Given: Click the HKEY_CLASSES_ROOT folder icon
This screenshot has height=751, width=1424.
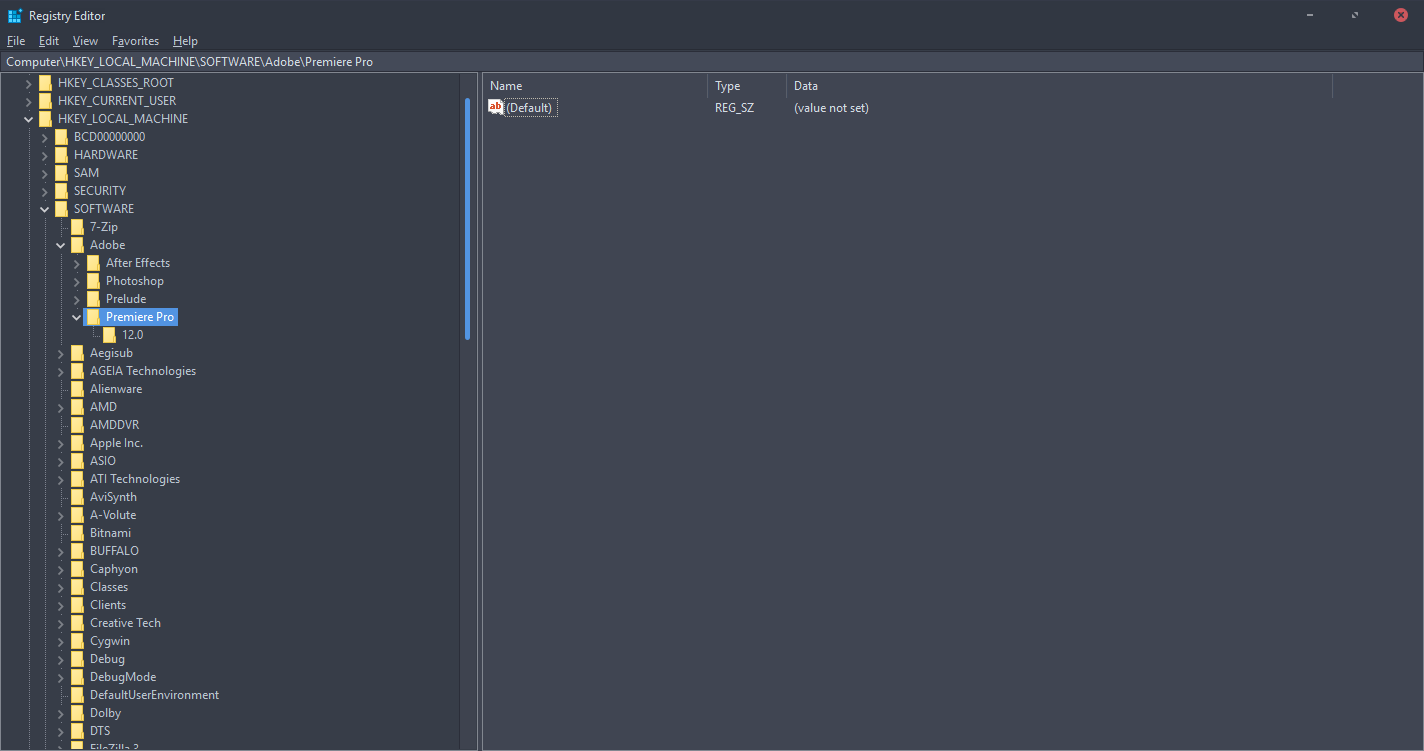Looking at the screenshot, I should point(45,83).
